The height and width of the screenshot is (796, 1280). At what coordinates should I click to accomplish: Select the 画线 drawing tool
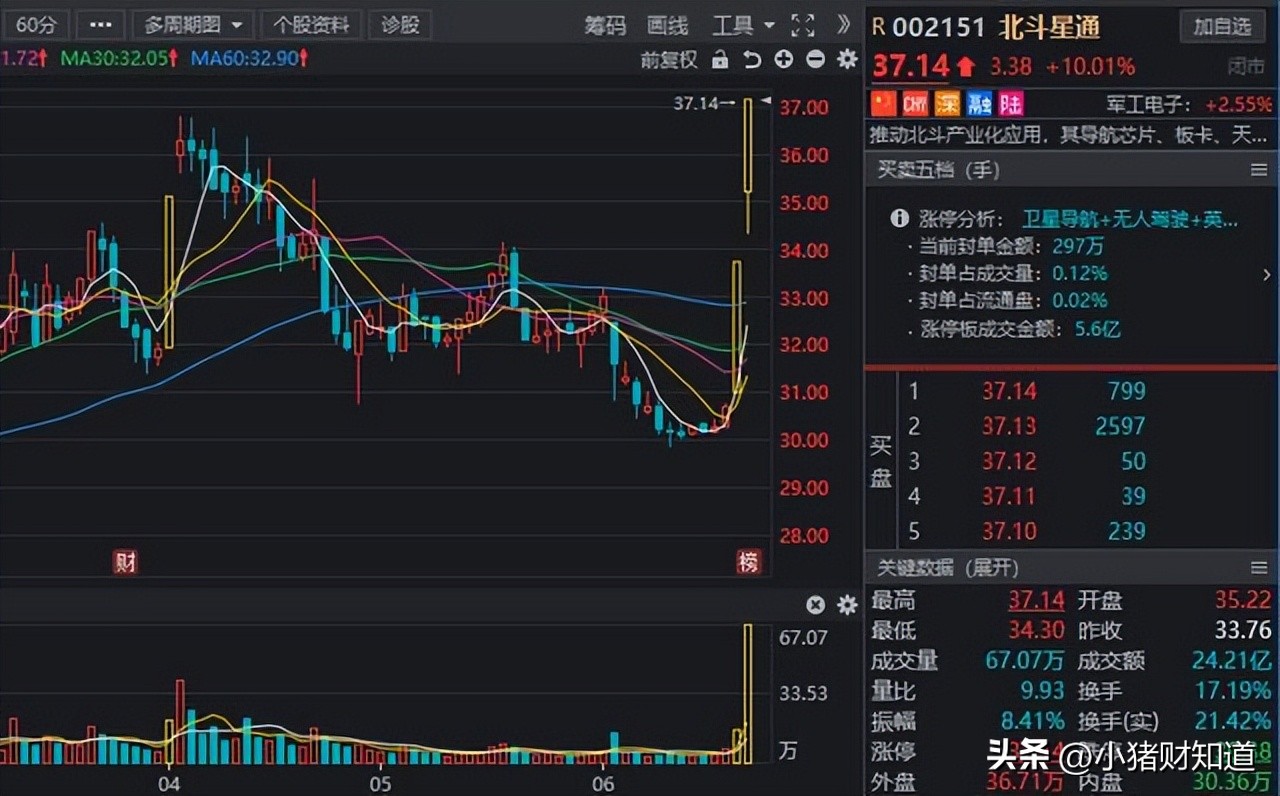[666, 26]
